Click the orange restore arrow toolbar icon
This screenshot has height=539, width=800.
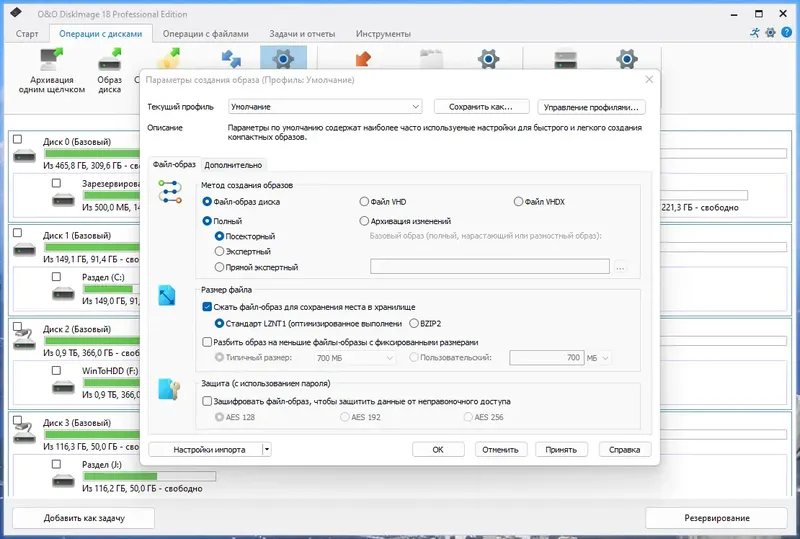click(x=363, y=59)
